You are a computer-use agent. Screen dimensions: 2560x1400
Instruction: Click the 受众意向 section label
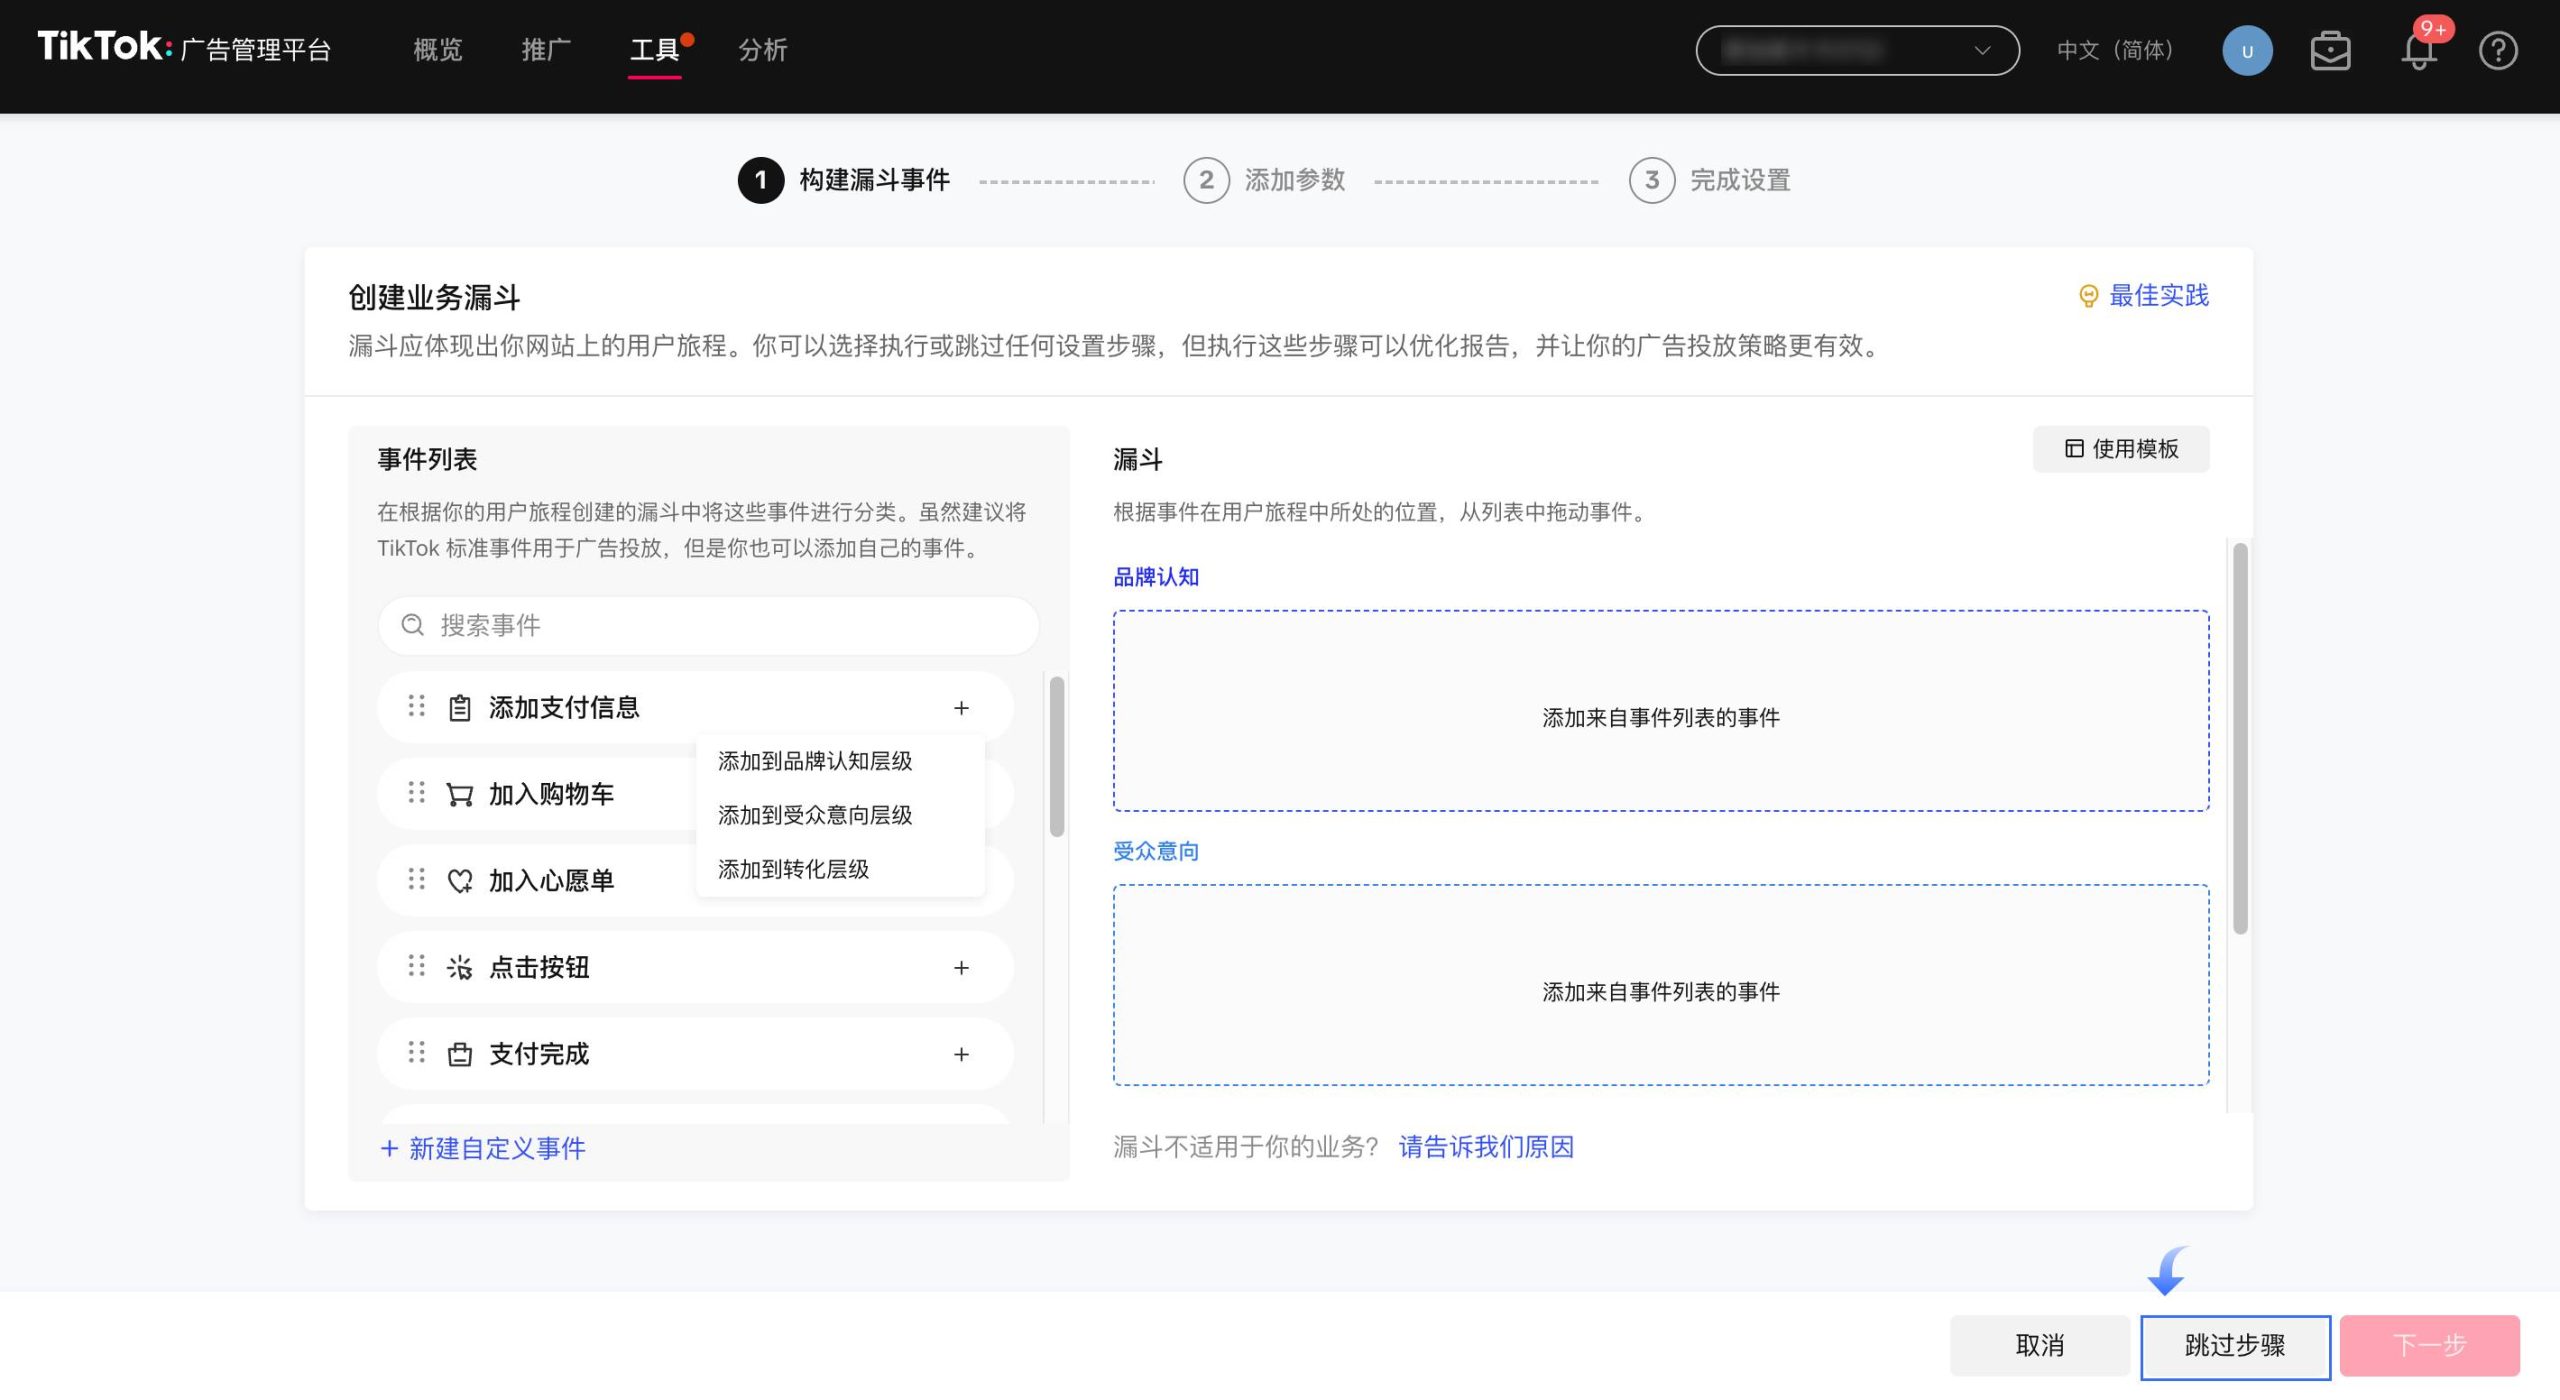click(x=1156, y=851)
